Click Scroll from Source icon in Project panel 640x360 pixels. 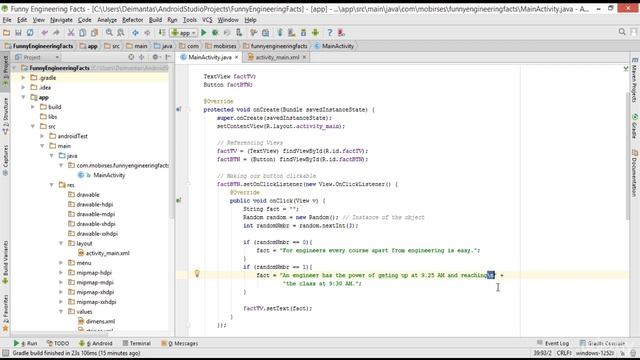click(131, 57)
